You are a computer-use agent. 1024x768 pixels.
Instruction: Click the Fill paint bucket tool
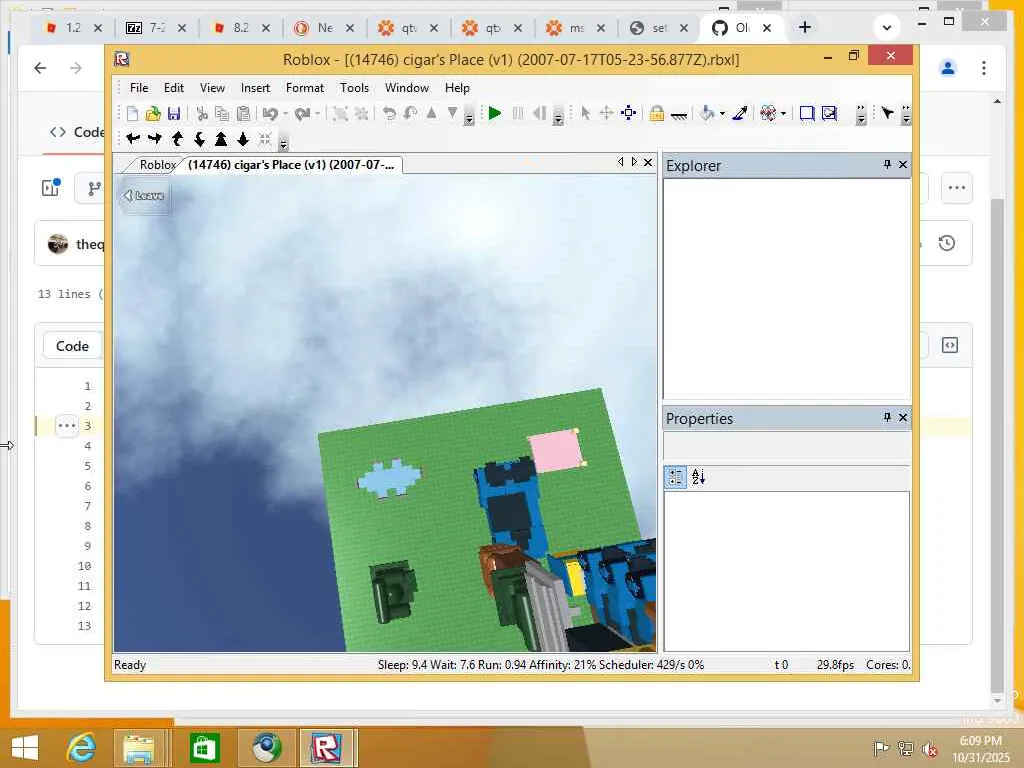706,114
